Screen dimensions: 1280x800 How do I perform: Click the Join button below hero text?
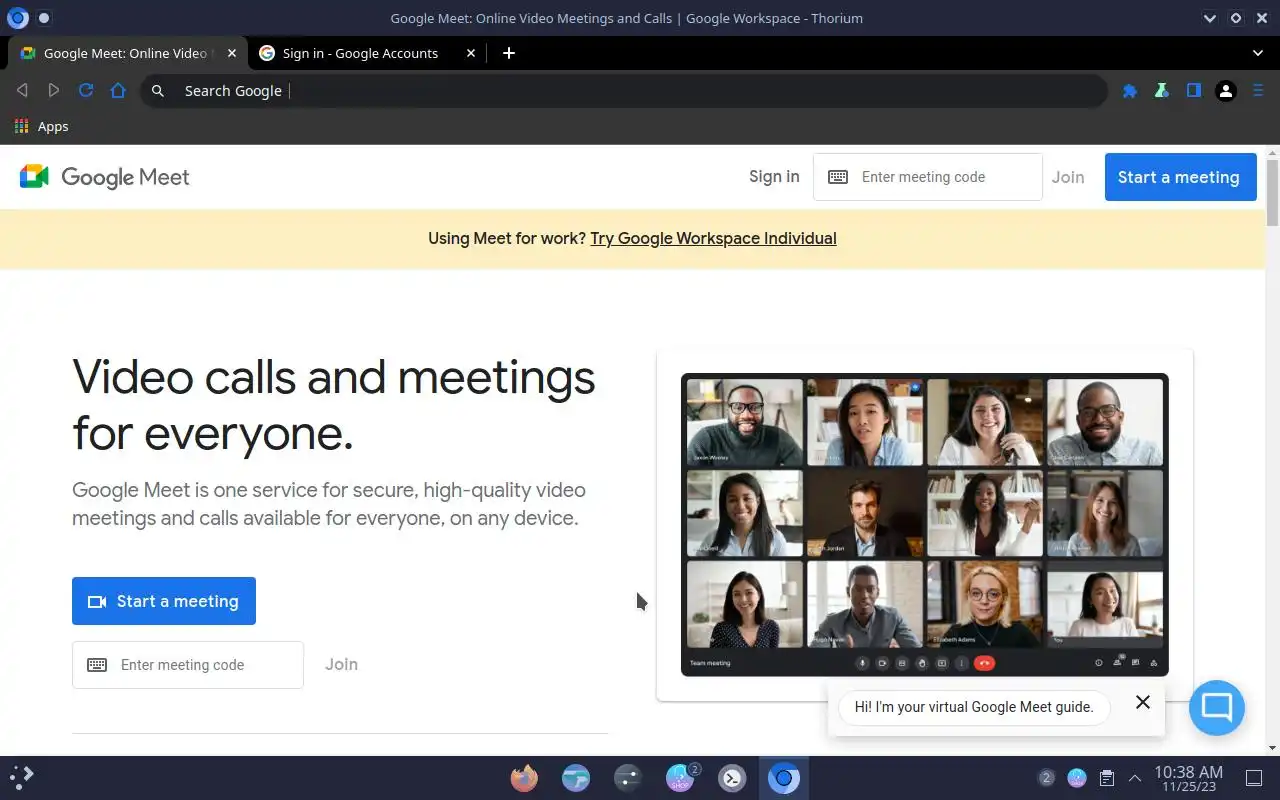point(341,664)
